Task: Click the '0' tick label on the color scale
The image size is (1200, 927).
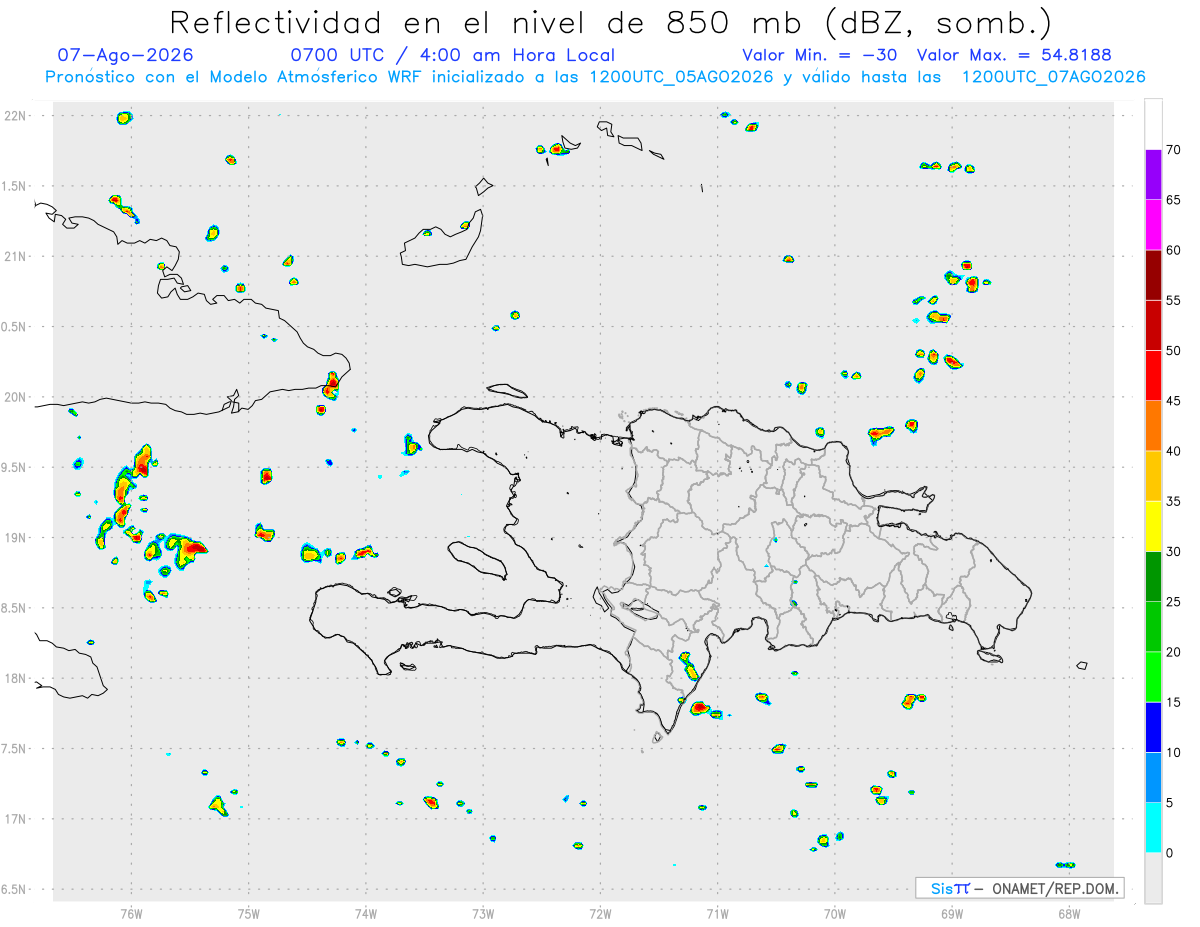Action: [x=1170, y=853]
